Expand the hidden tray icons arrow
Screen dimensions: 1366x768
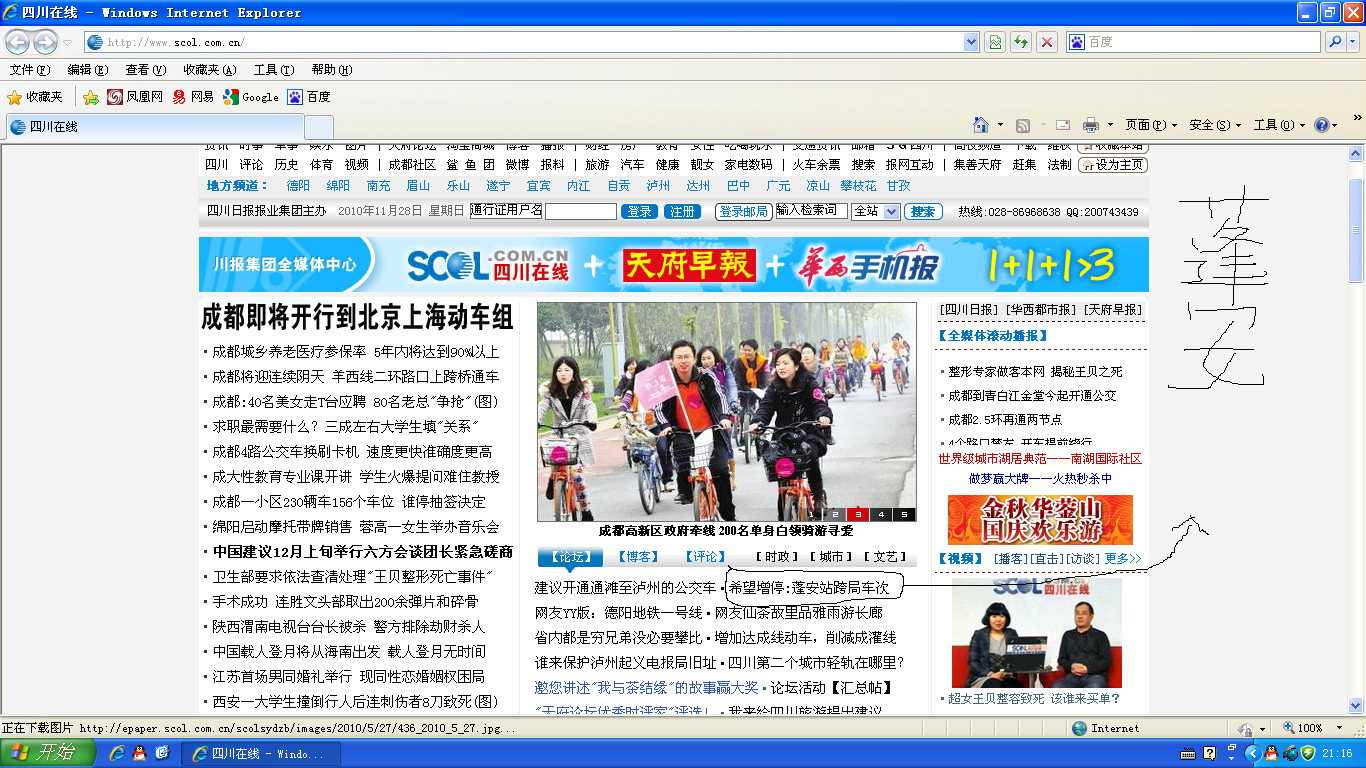(x=1251, y=753)
